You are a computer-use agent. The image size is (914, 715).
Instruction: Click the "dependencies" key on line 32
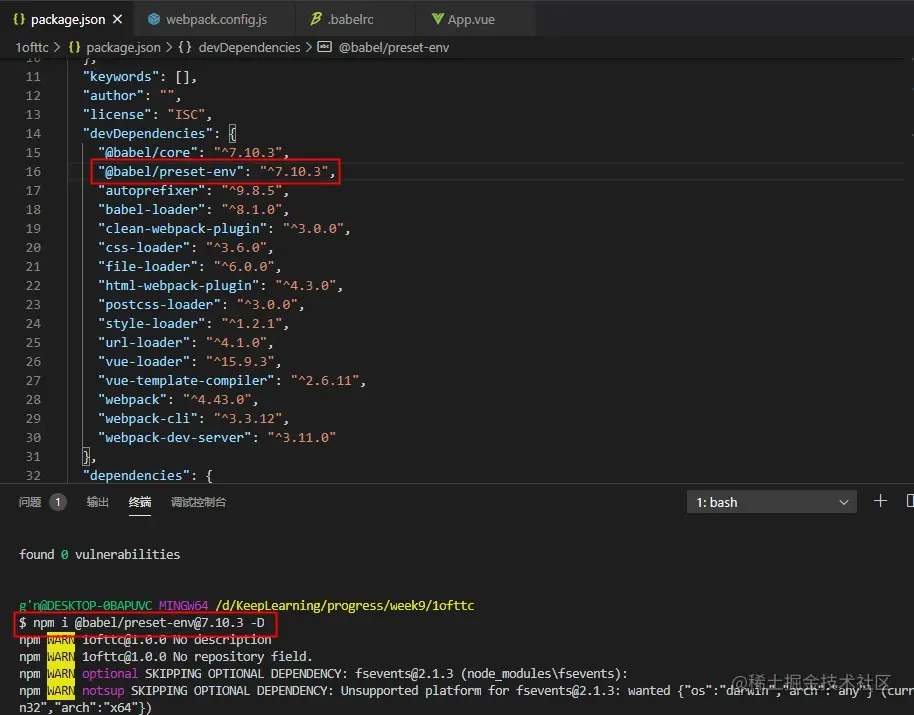tap(136, 476)
